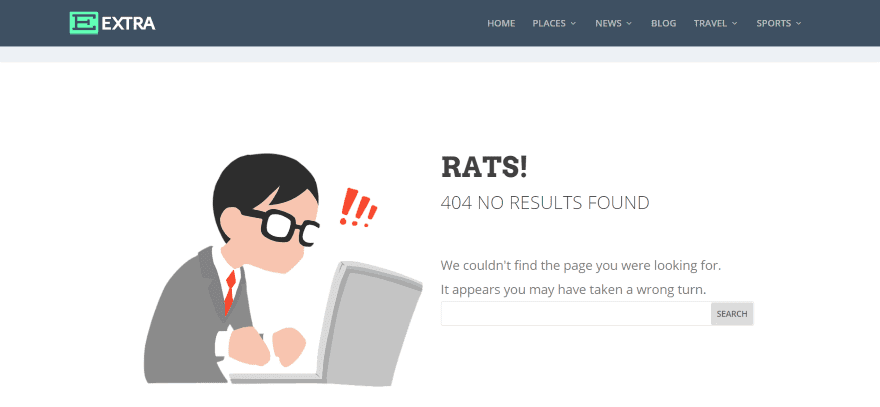The image size is (880, 407).
Task: Click the EXTRA wordmark in header
Action: 129,24
